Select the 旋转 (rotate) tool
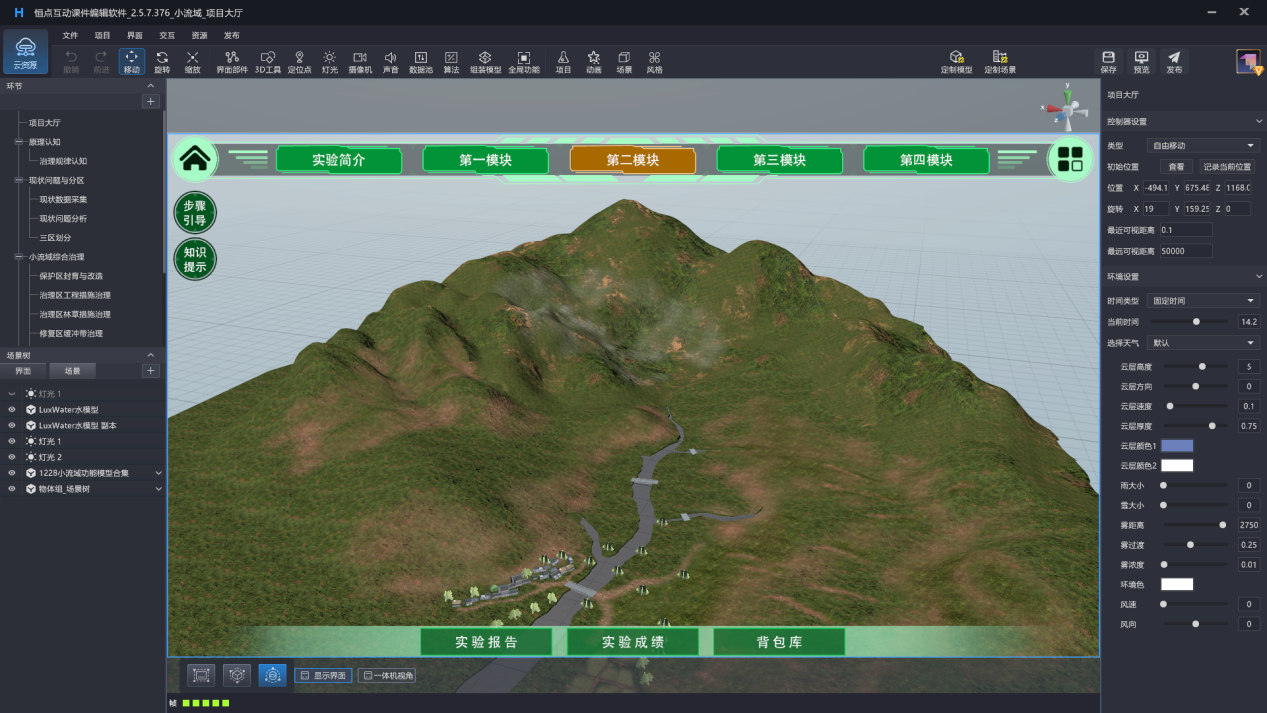This screenshot has width=1267, height=713. (x=162, y=62)
